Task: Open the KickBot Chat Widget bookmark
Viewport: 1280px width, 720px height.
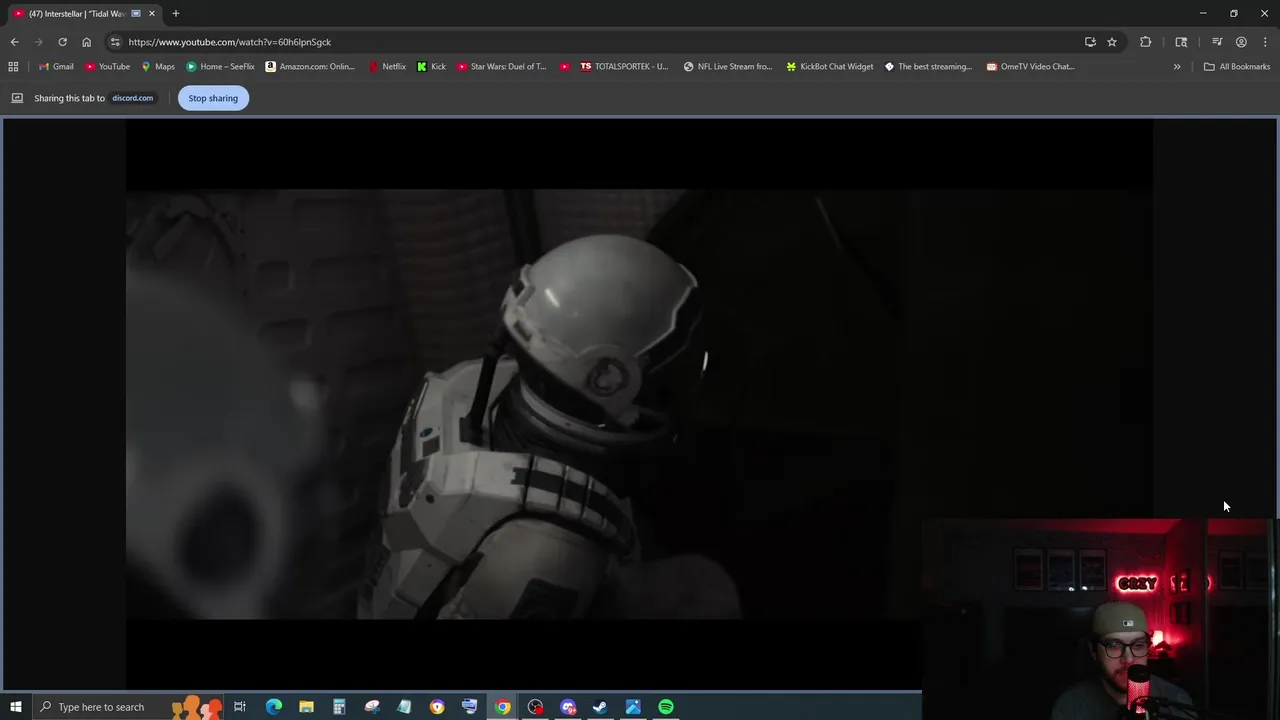Action: coord(829,67)
